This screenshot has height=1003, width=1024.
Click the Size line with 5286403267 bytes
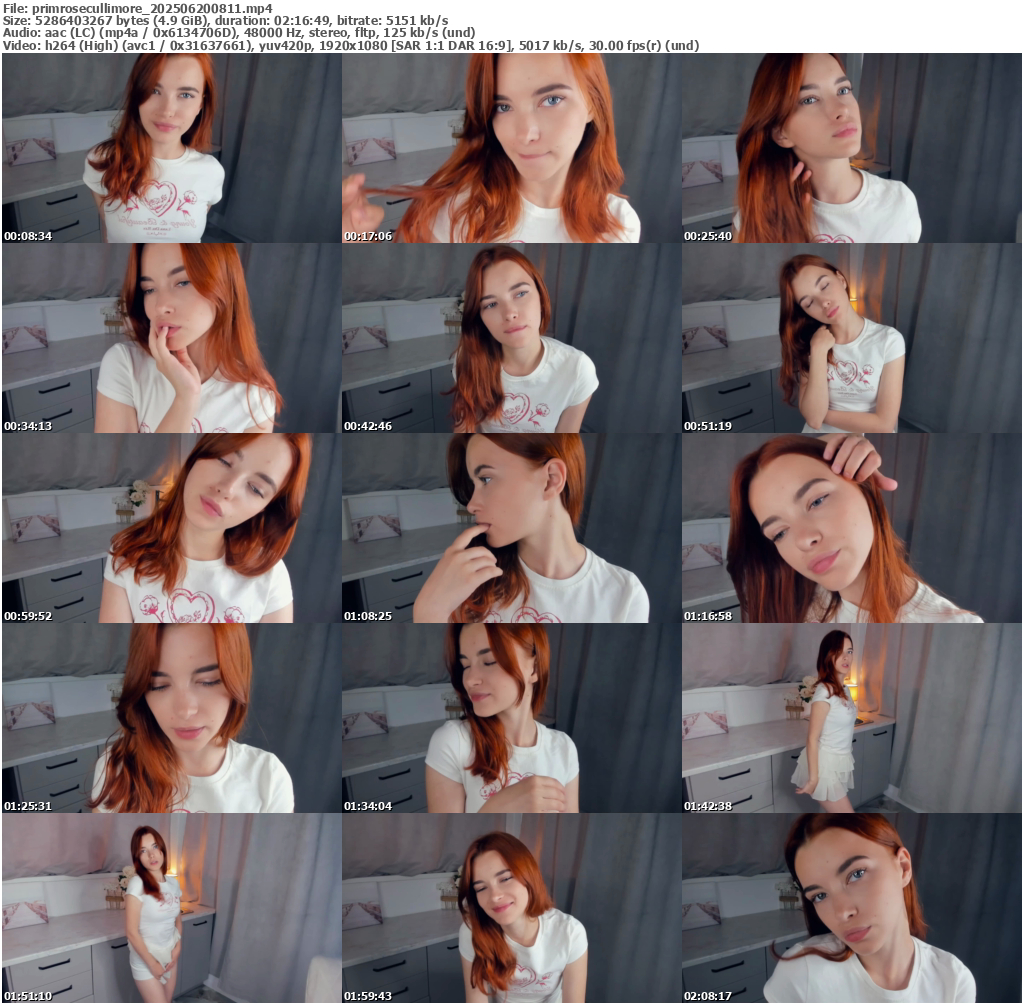click(x=226, y=20)
